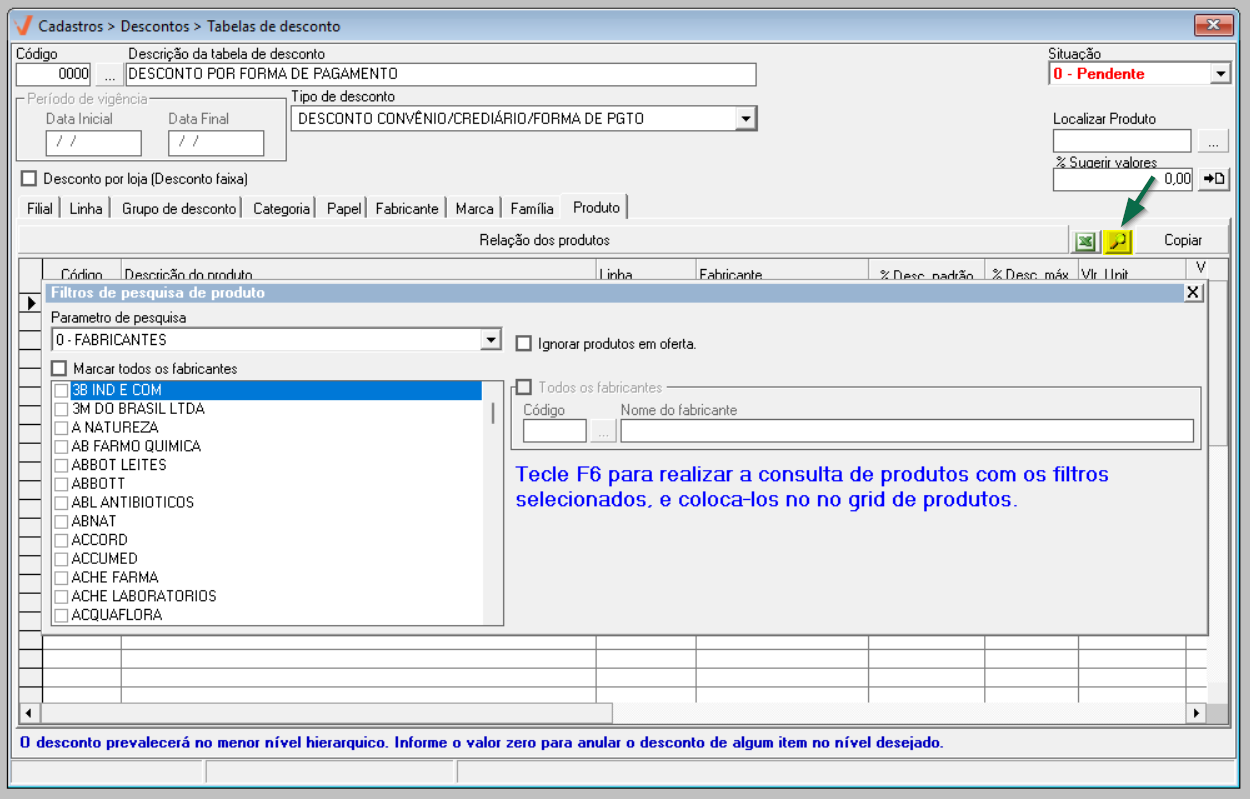Image resolution: width=1250 pixels, height=799 pixels.
Task: Close the Filtros de pesquisa de produto panel
Action: (x=1192, y=292)
